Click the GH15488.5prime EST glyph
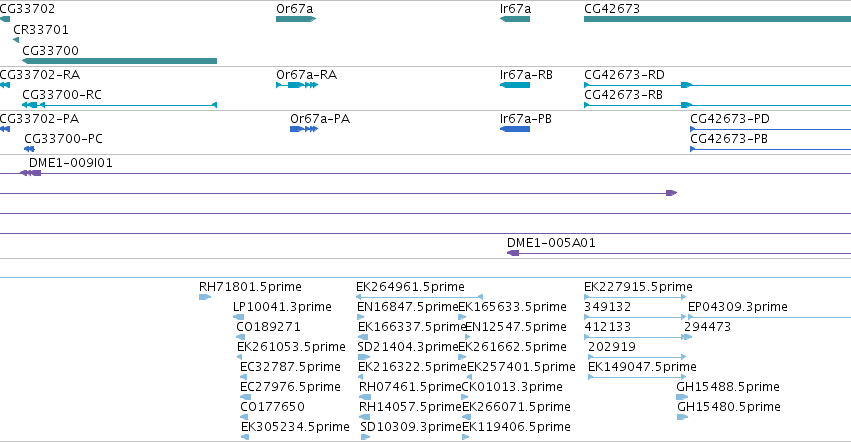This screenshot has width=851, height=442. [x=682, y=397]
